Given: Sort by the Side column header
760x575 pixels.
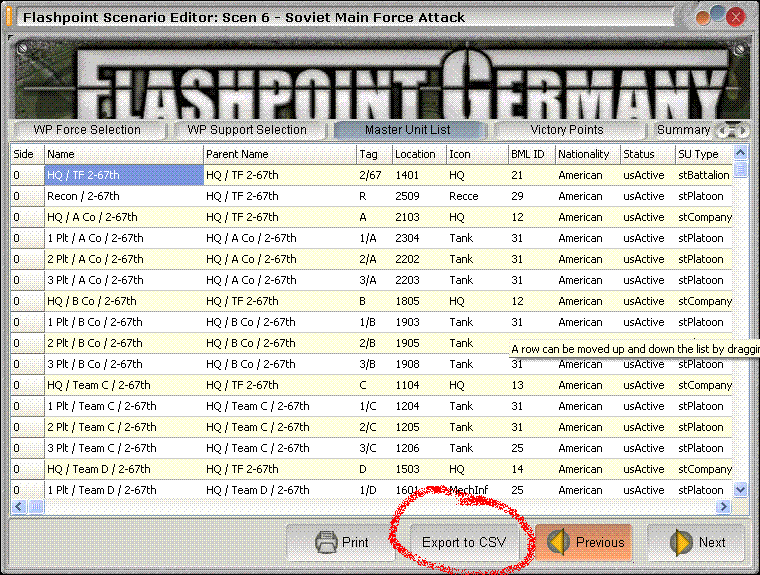Looking at the screenshot, I should coord(27,154).
